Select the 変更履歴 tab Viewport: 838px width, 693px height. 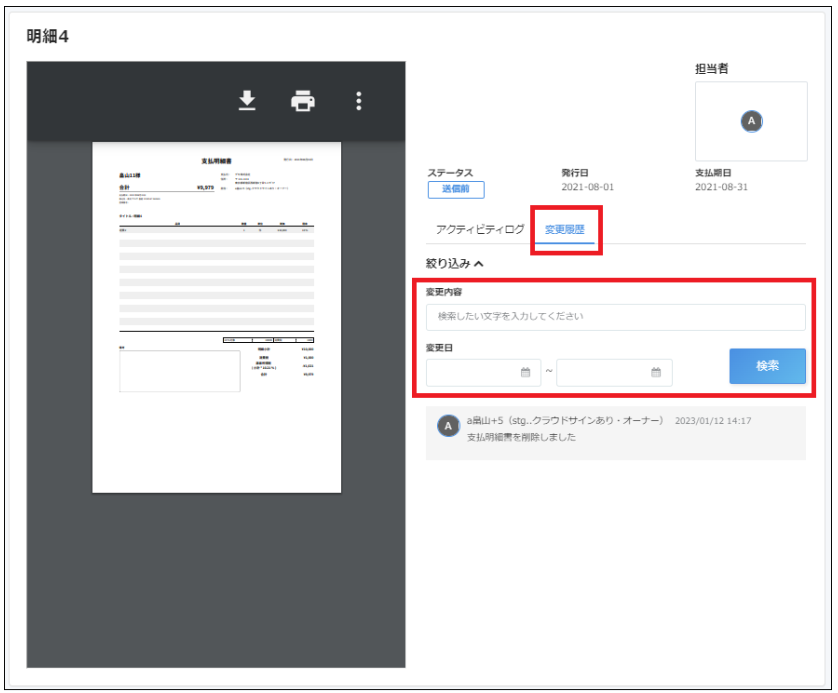point(564,229)
